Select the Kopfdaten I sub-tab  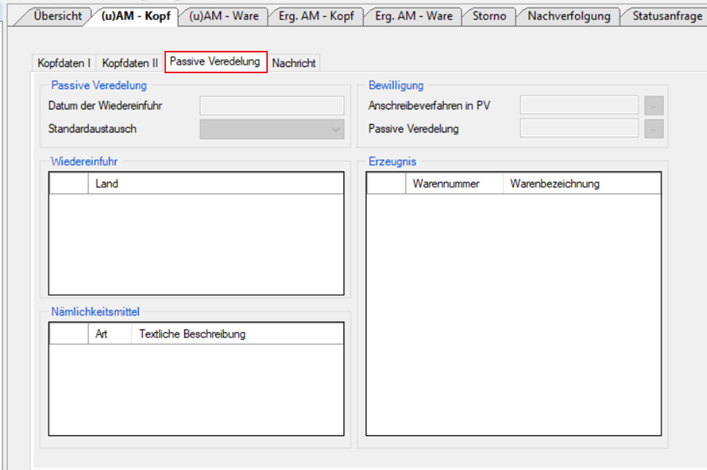[x=64, y=63]
